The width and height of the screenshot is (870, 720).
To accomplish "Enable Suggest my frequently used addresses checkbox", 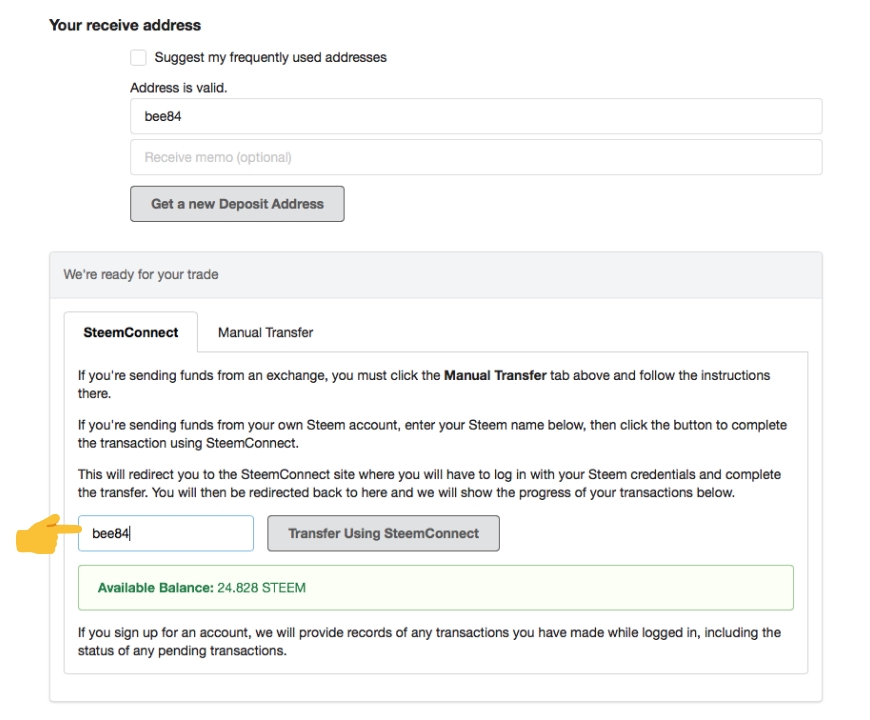I will (138, 58).
